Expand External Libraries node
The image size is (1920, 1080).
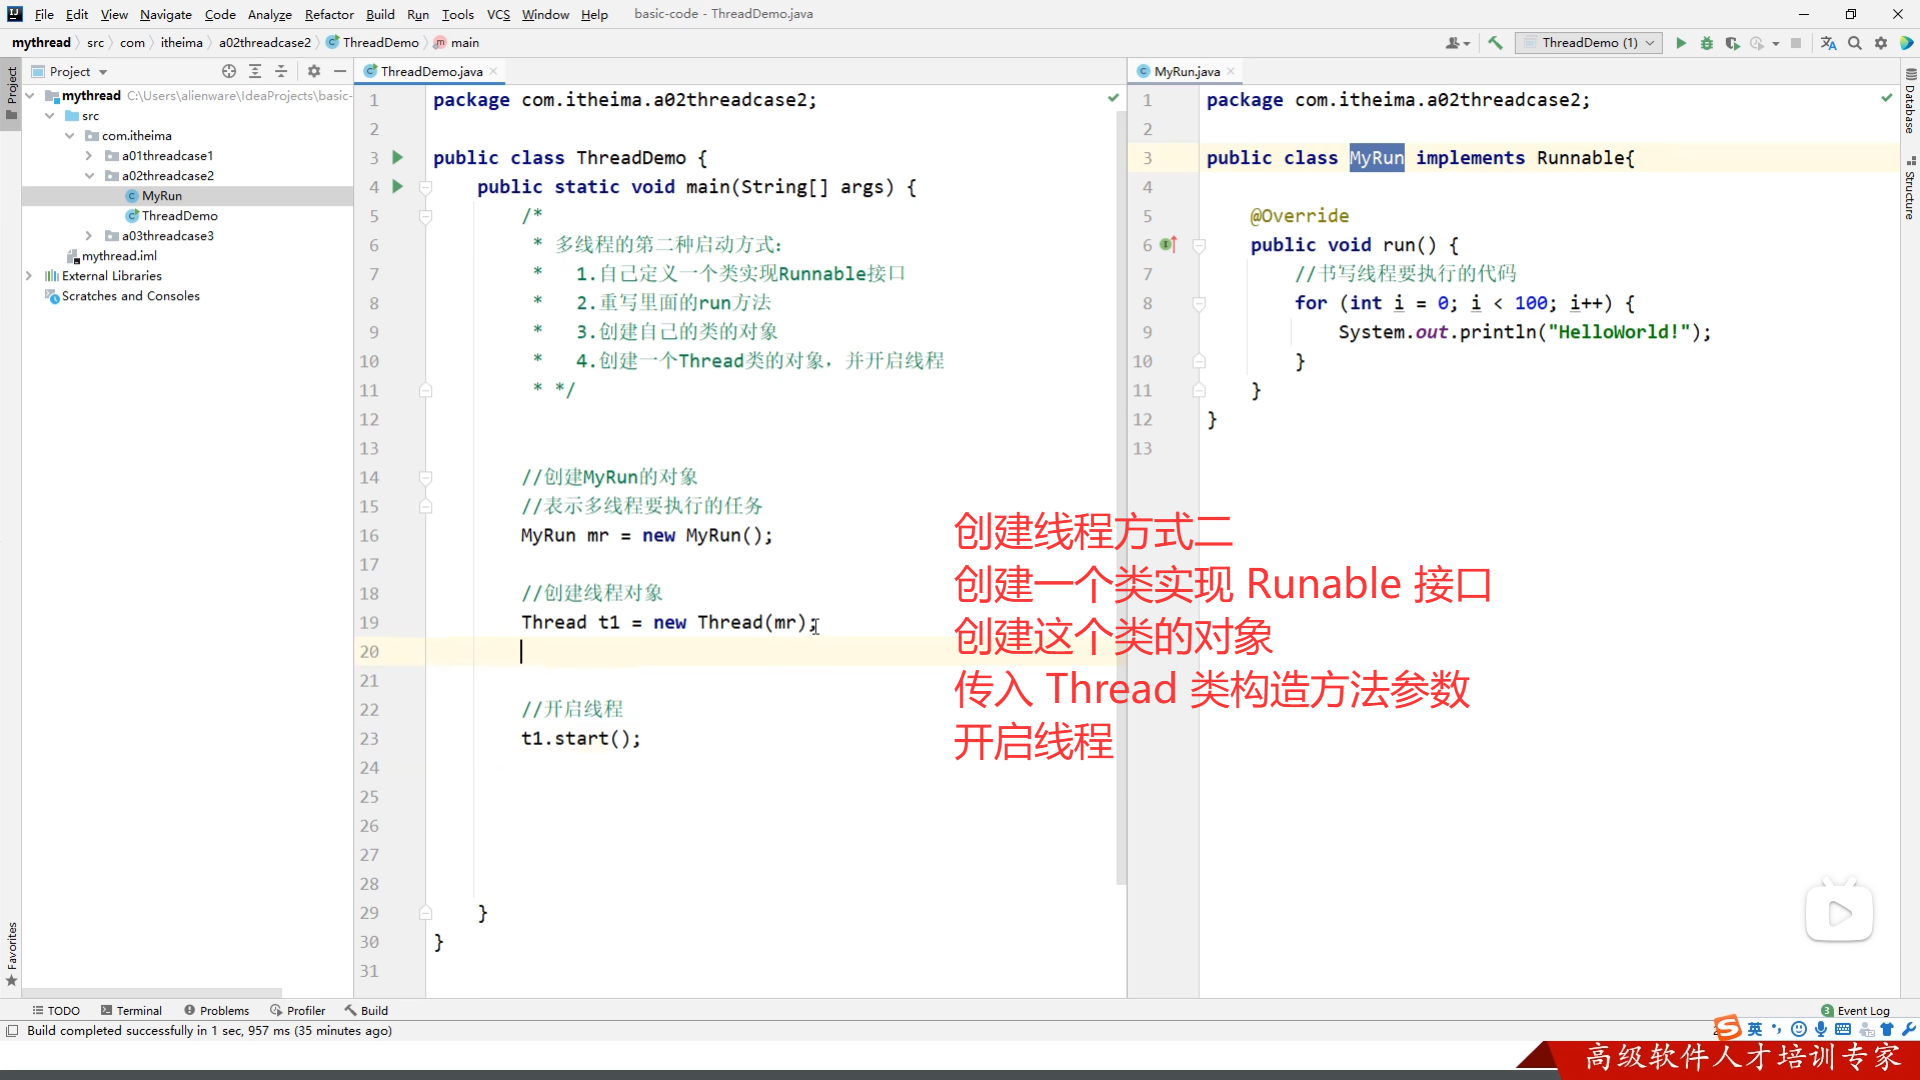(29, 276)
